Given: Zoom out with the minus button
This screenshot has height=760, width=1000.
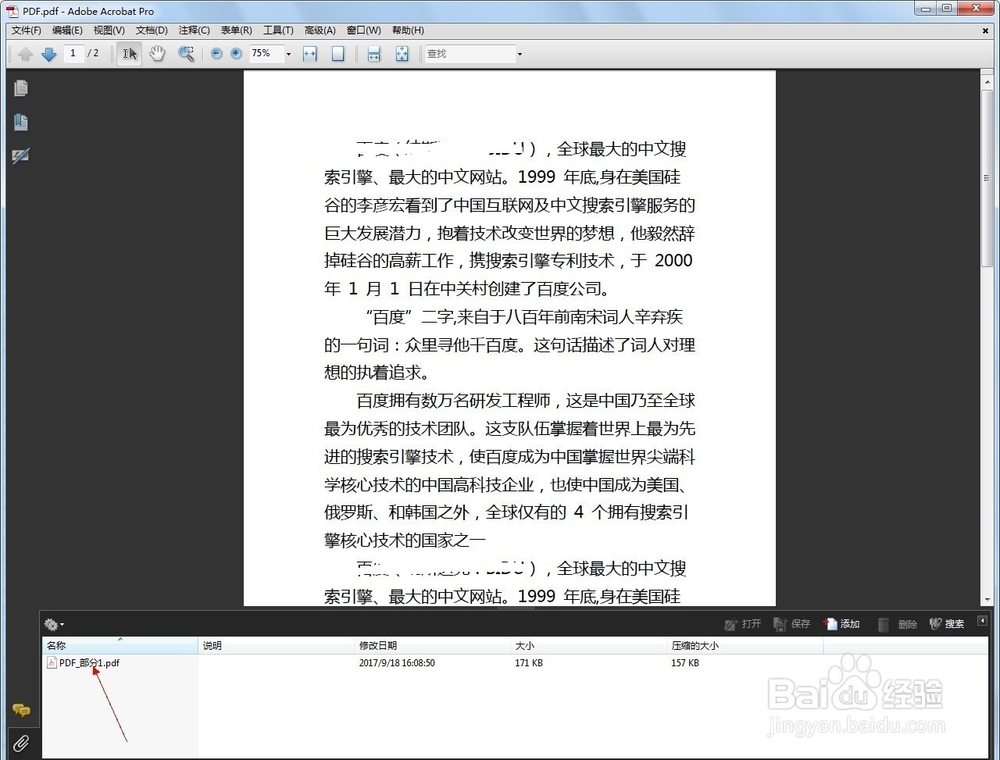Looking at the screenshot, I should (217, 54).
